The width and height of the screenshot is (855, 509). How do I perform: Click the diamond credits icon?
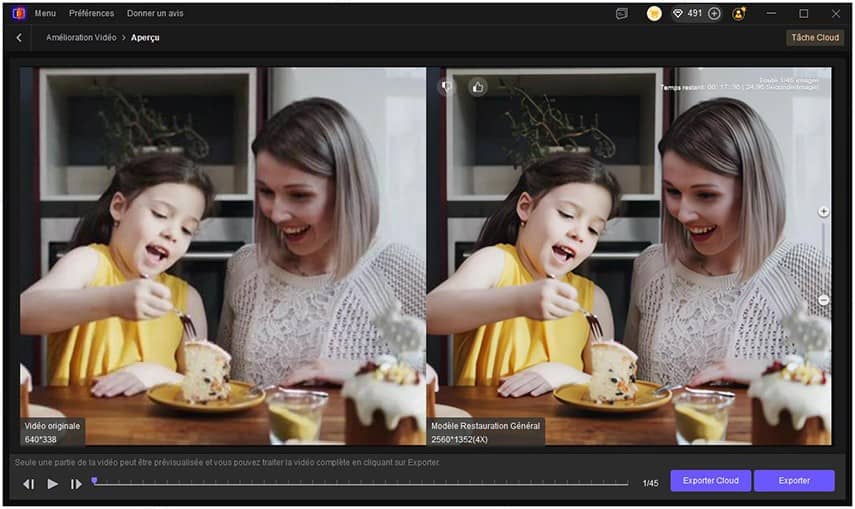coord(678,14)
